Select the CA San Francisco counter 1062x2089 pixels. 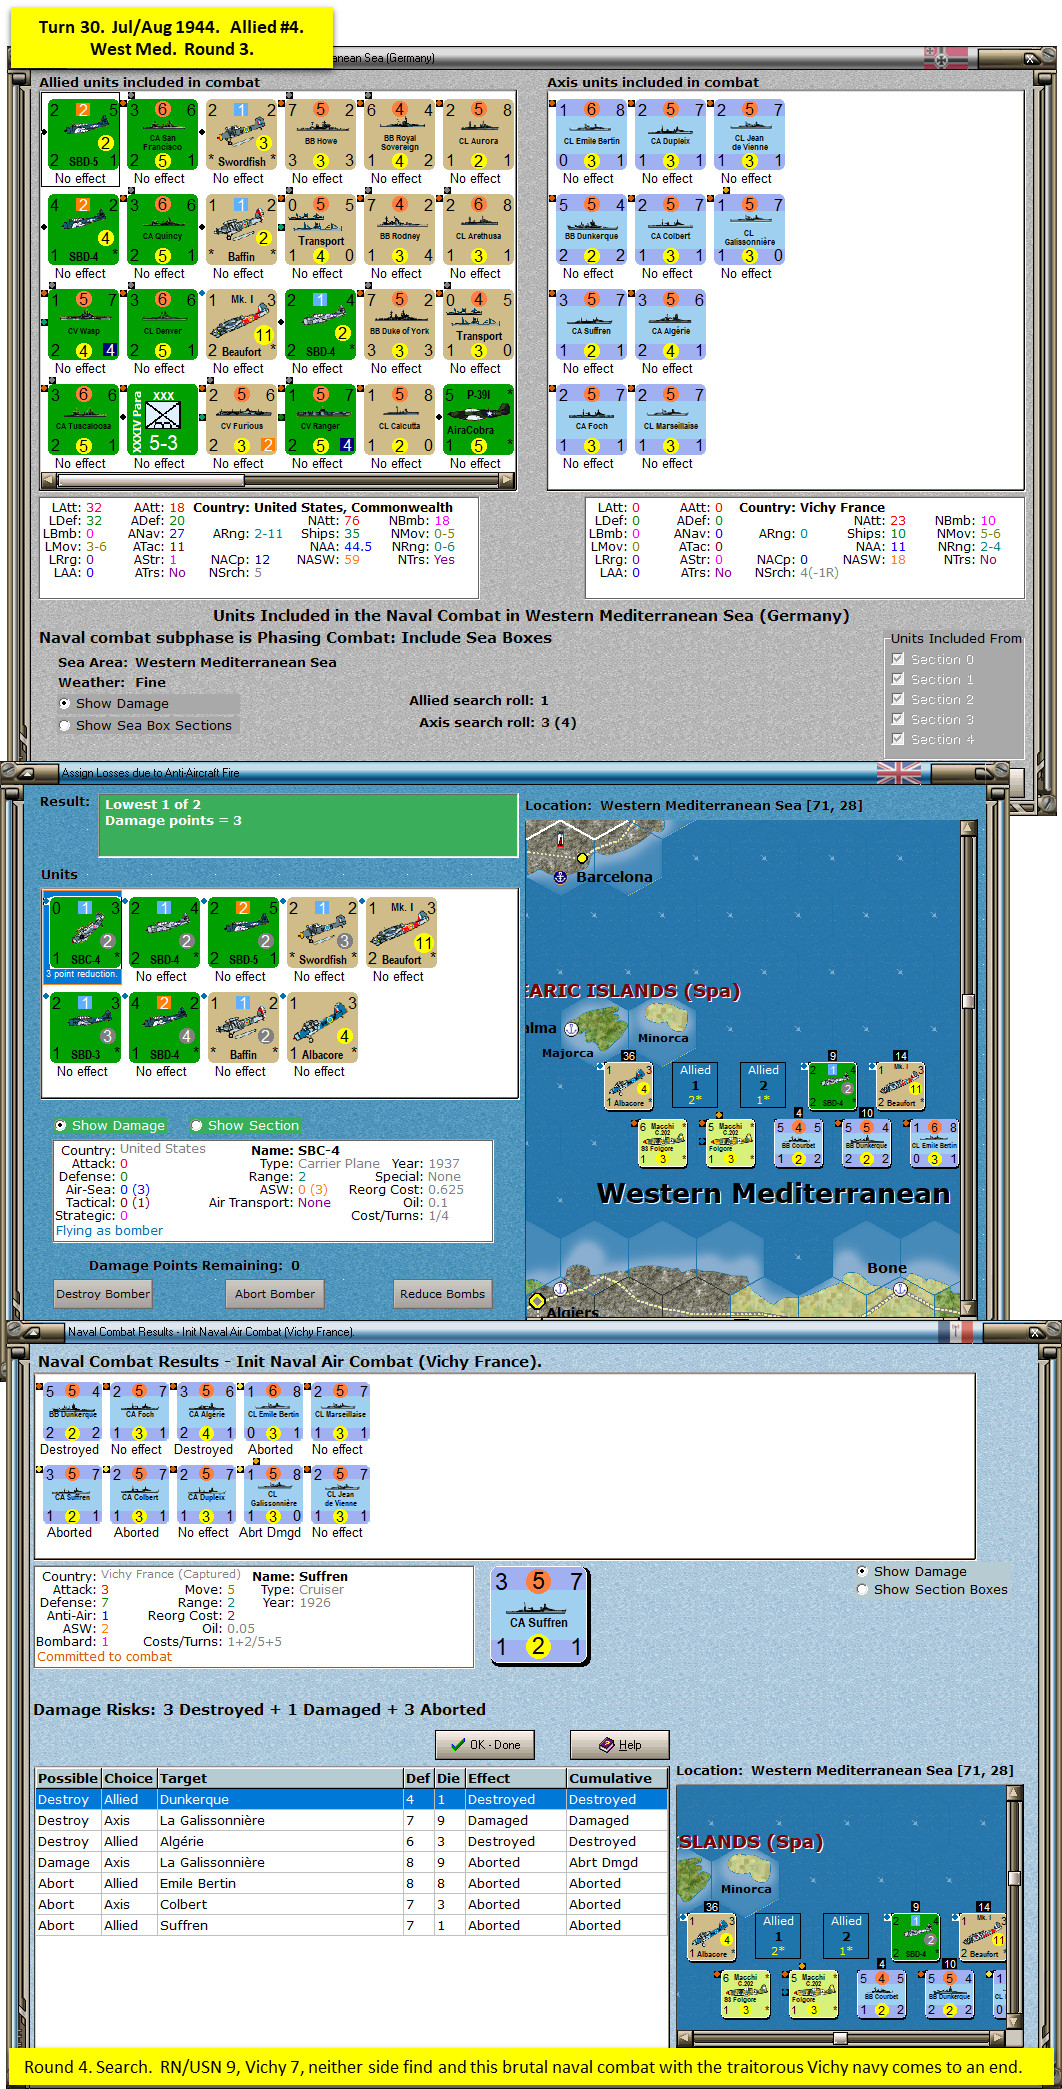(162, 135)
